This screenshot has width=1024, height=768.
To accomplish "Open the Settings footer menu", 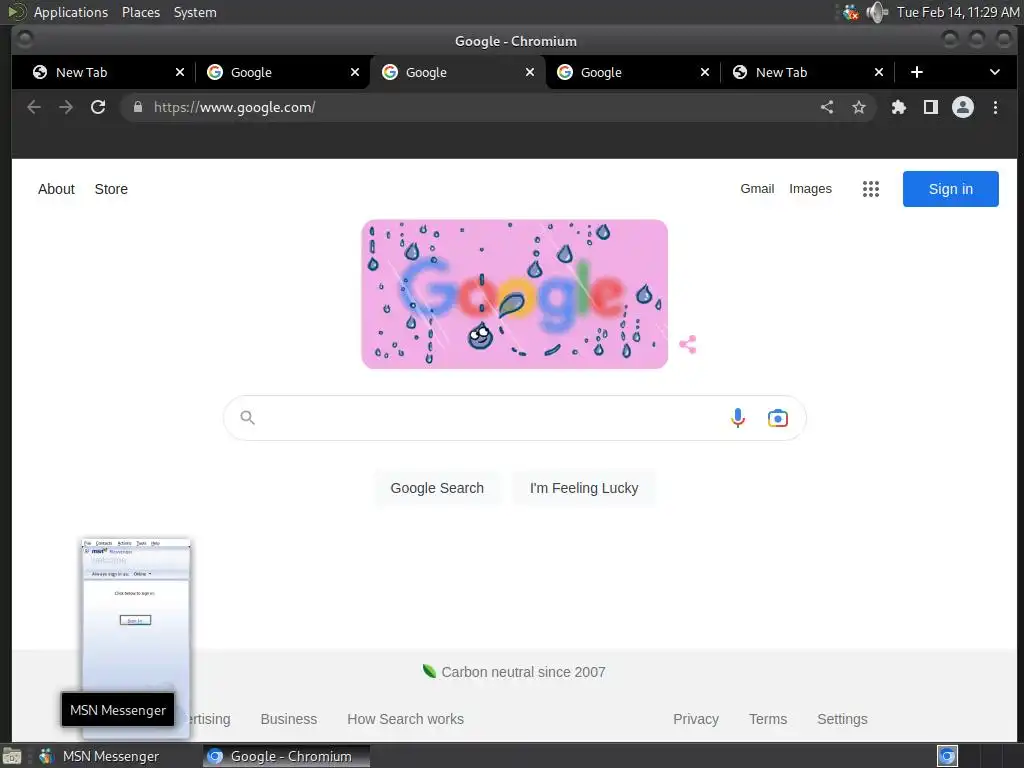I will pos(842,719).
